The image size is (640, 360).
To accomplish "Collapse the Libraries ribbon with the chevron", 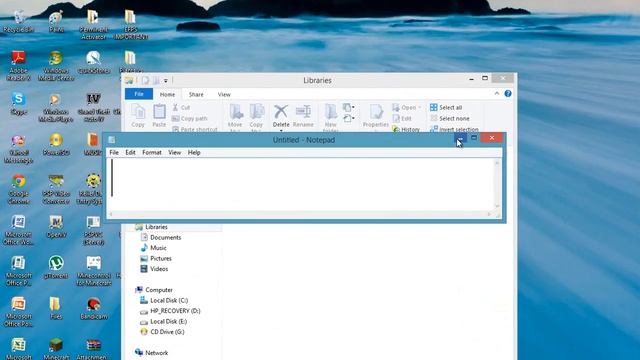I will point(497,93).
